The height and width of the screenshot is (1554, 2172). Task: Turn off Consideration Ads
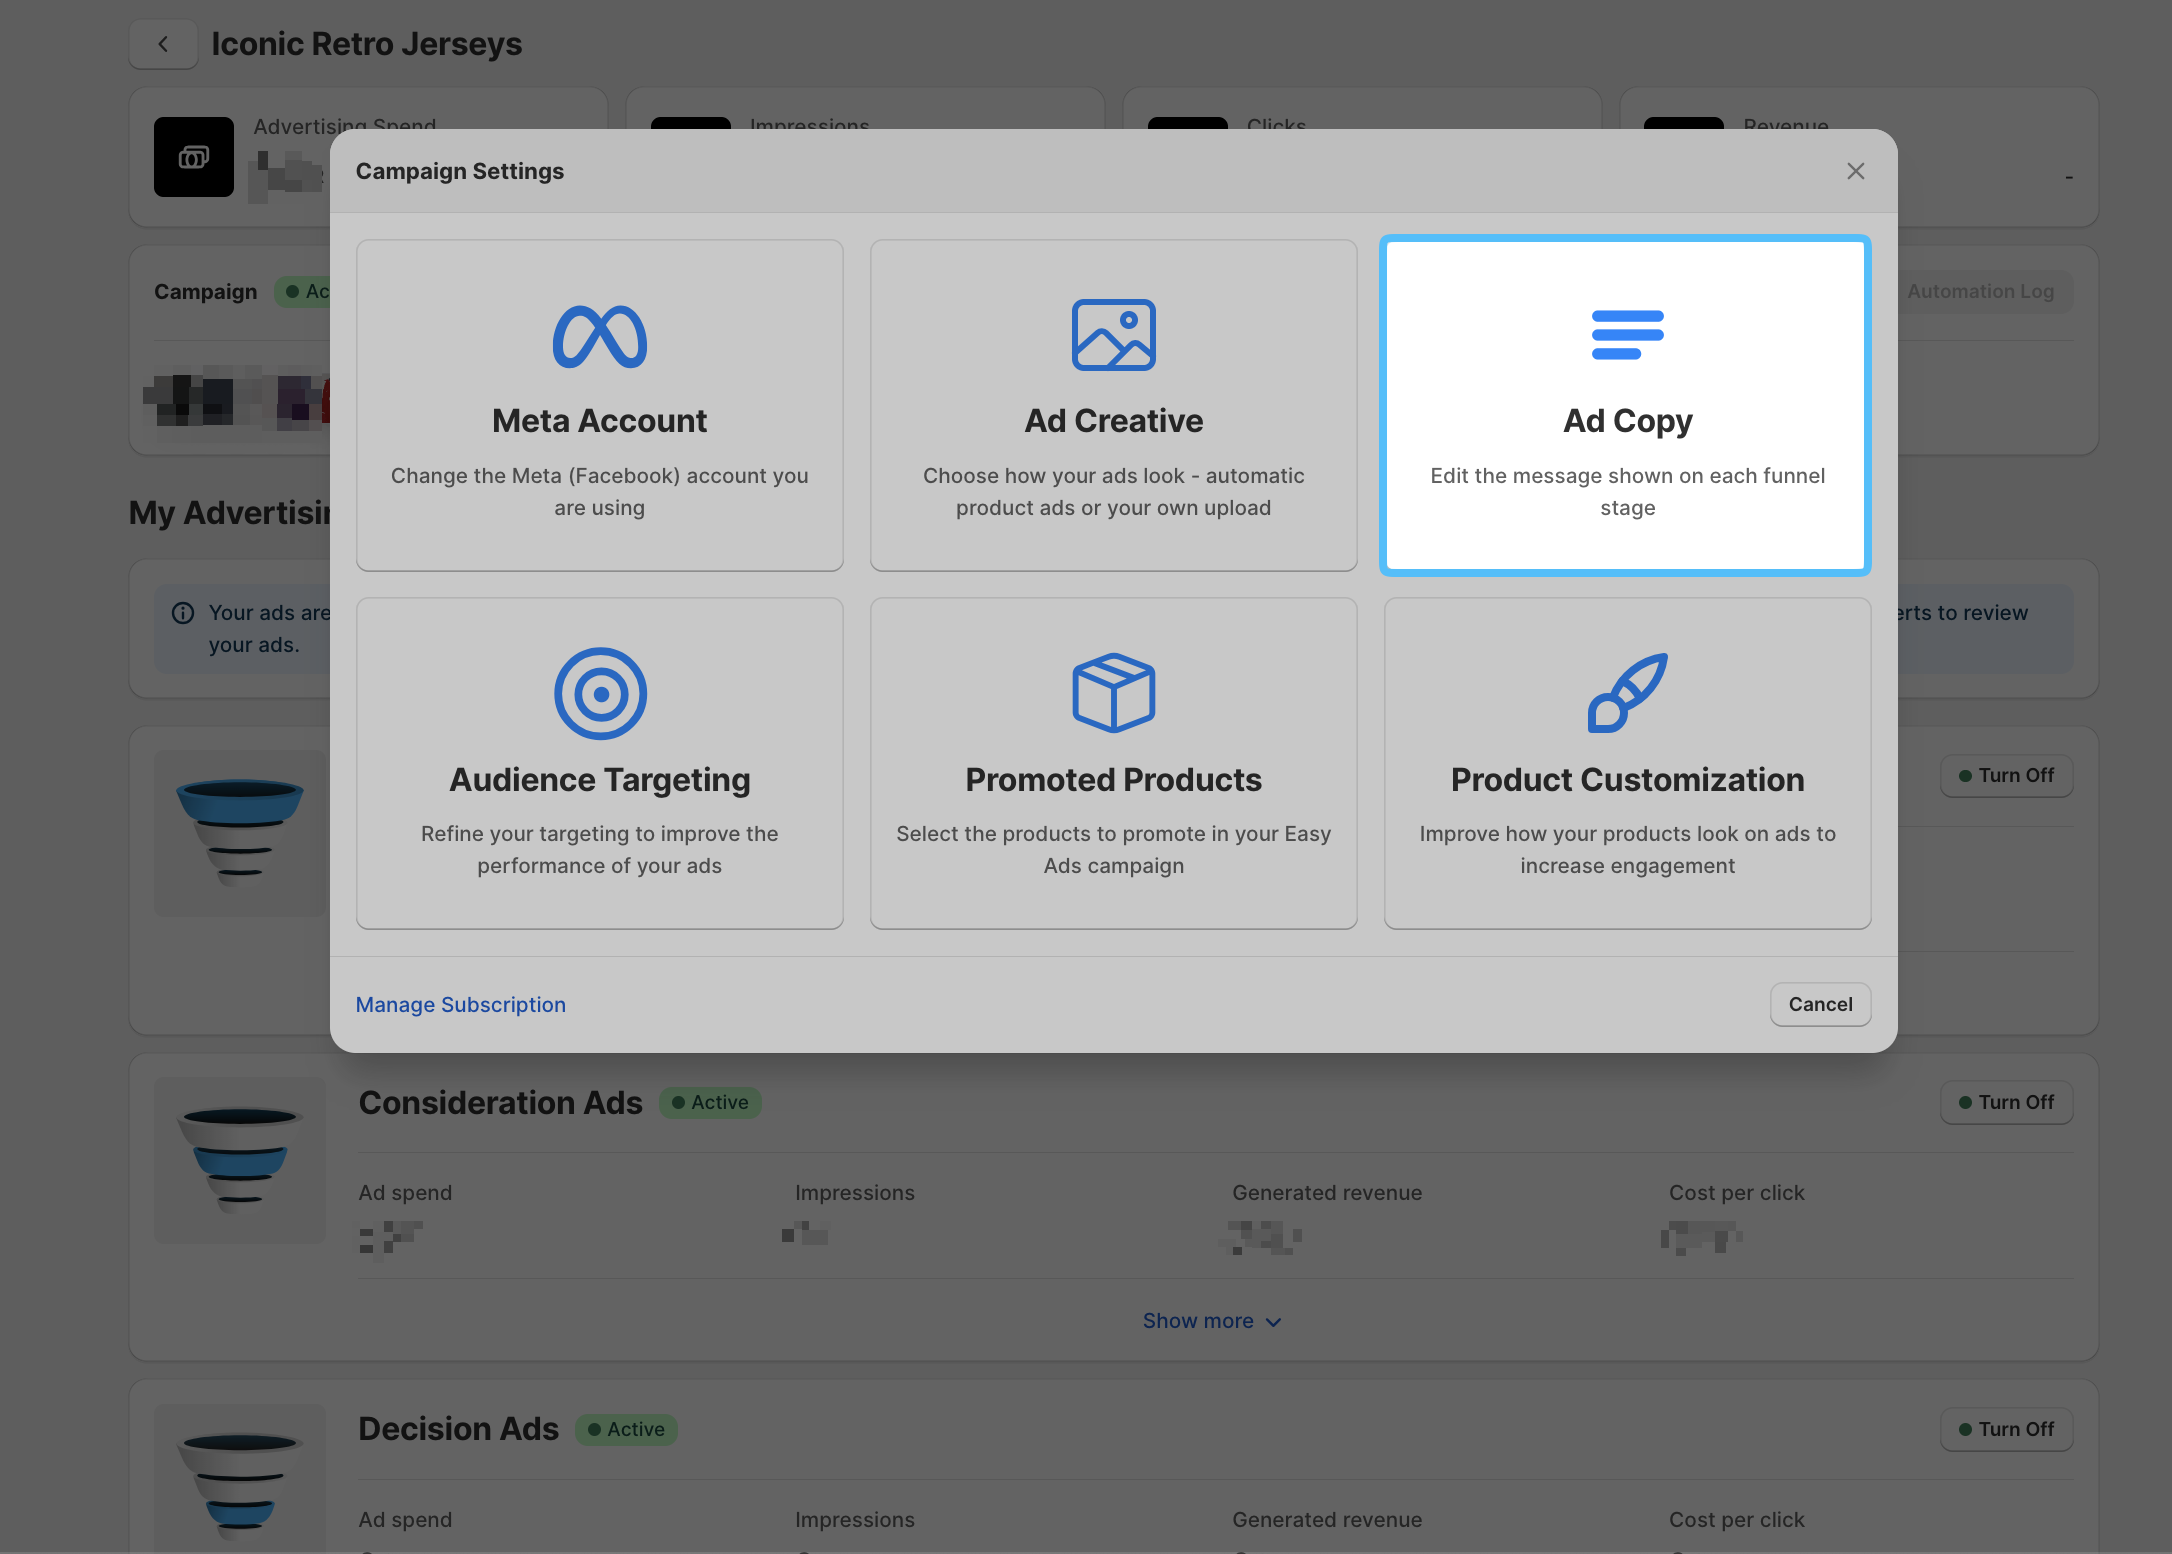point(2006,1102)
